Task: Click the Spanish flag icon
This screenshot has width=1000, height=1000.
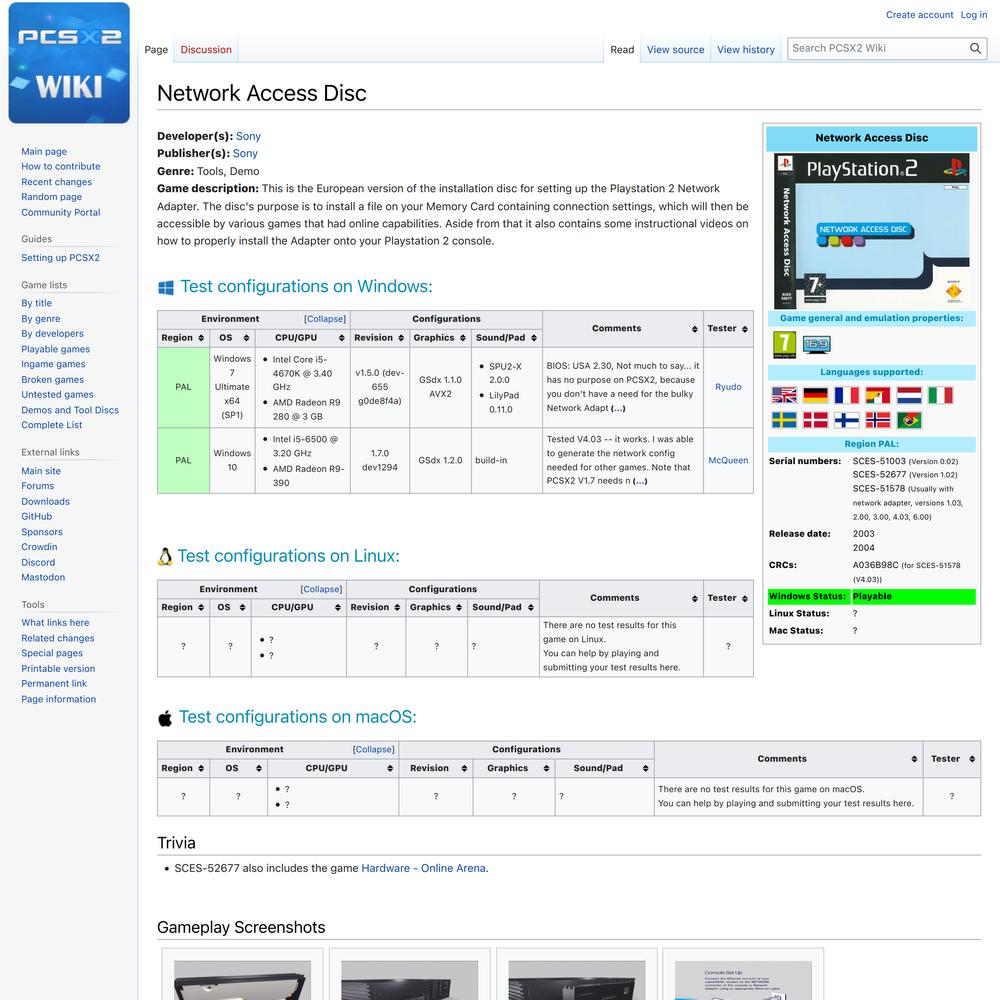Action: coord(878,395)
